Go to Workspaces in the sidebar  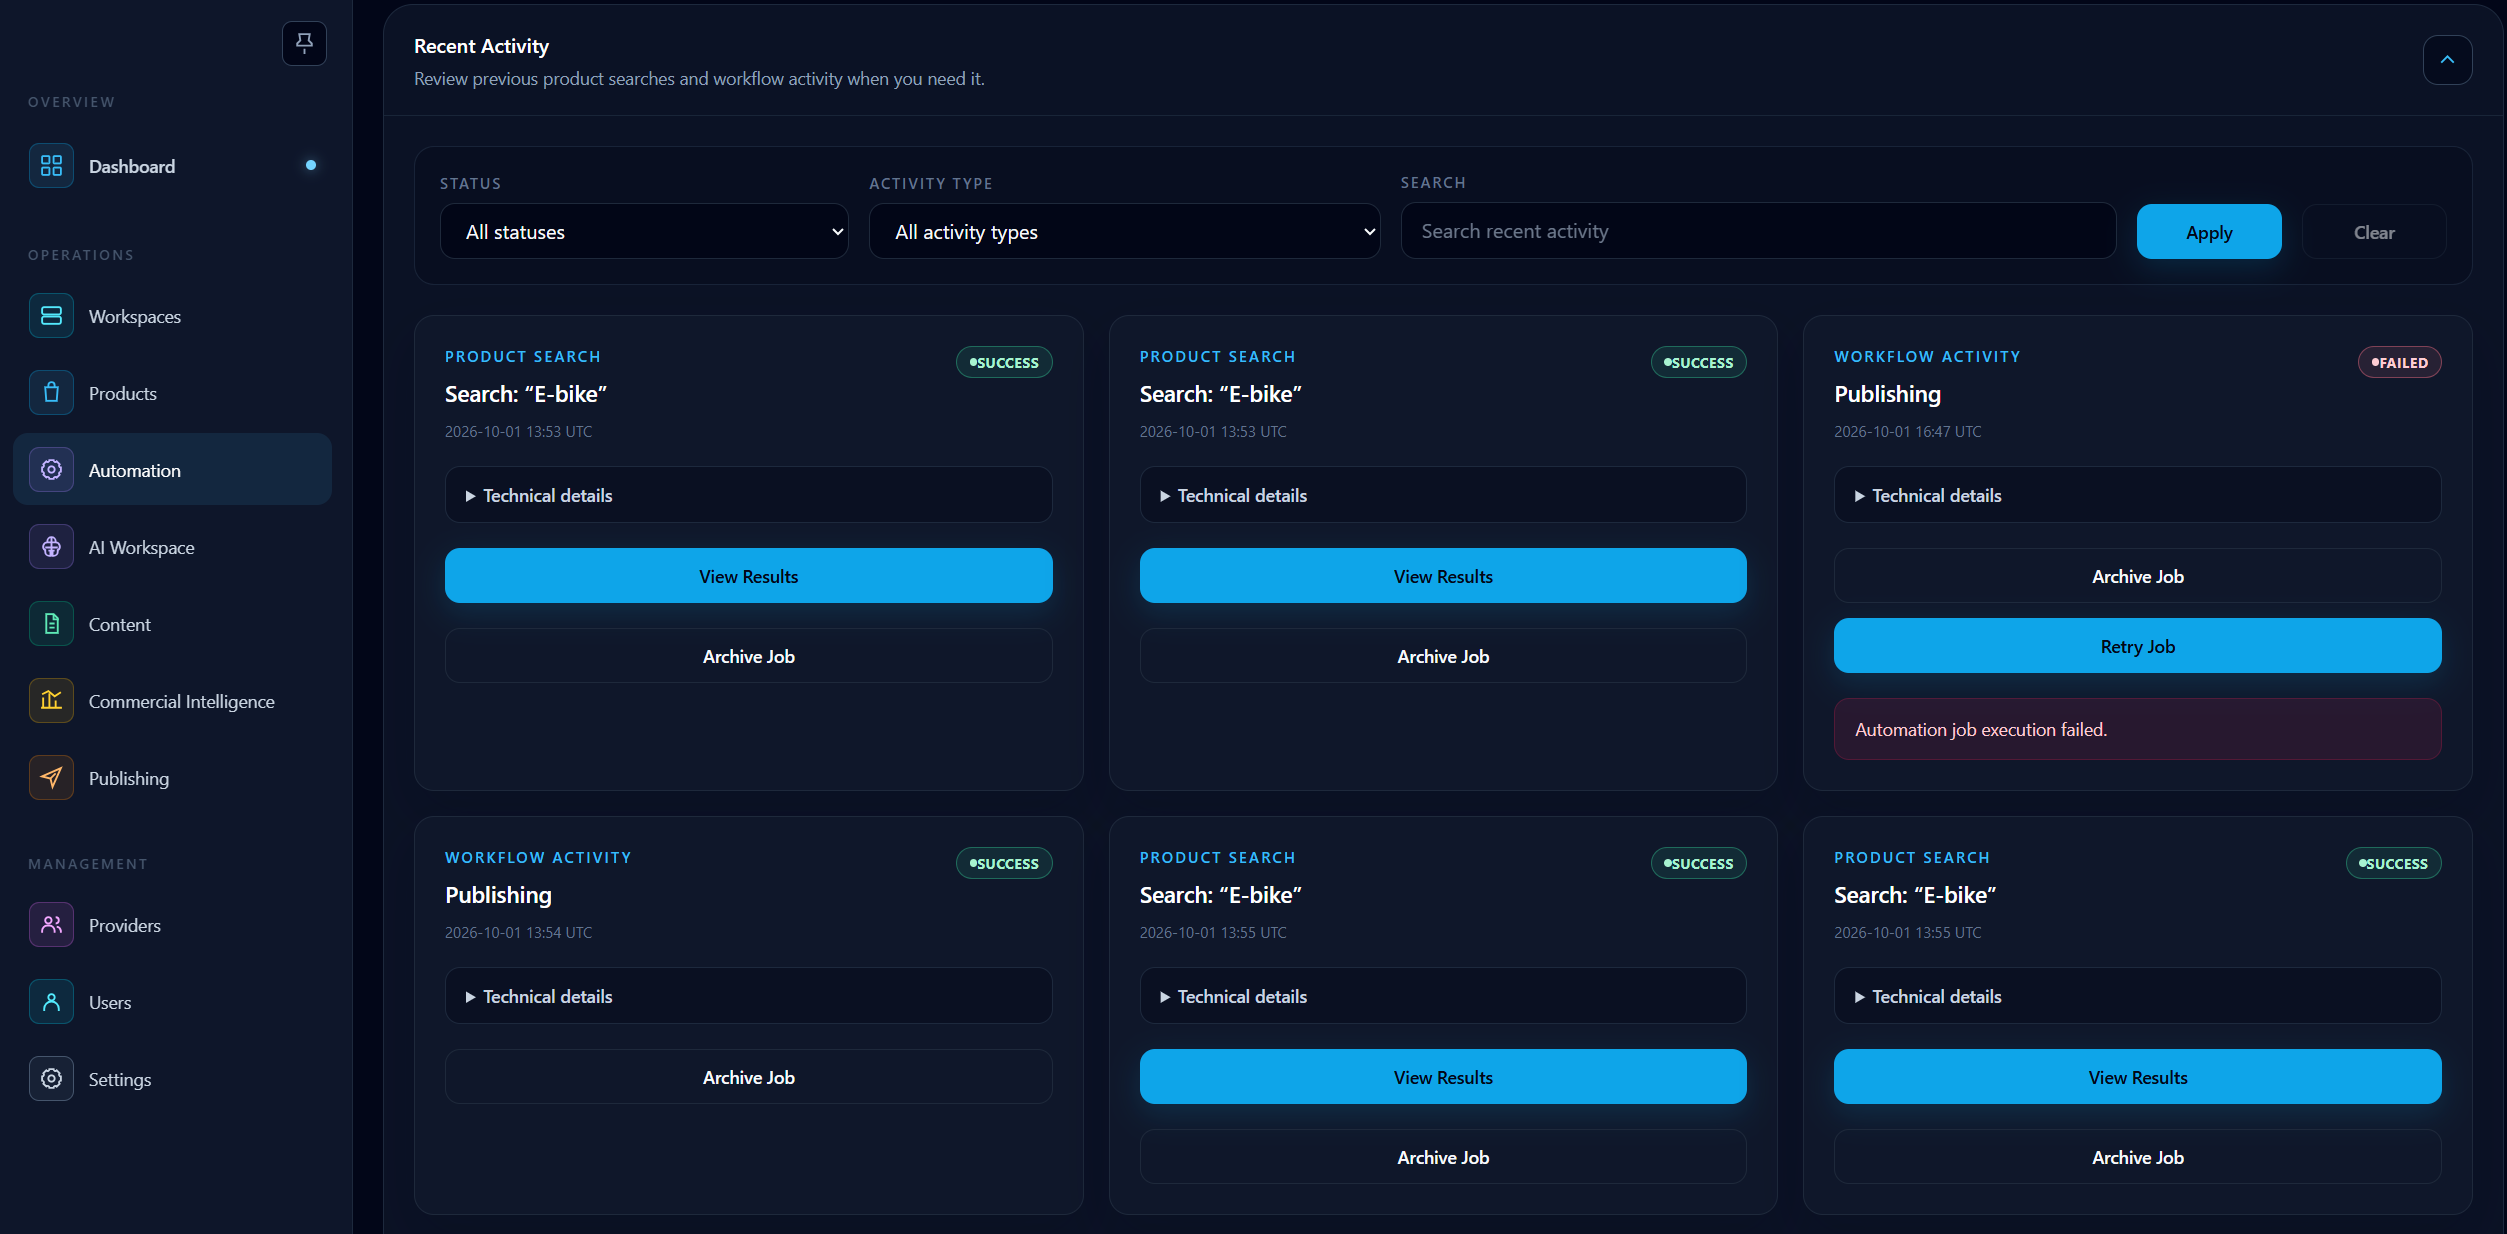[x=172, y=316]
